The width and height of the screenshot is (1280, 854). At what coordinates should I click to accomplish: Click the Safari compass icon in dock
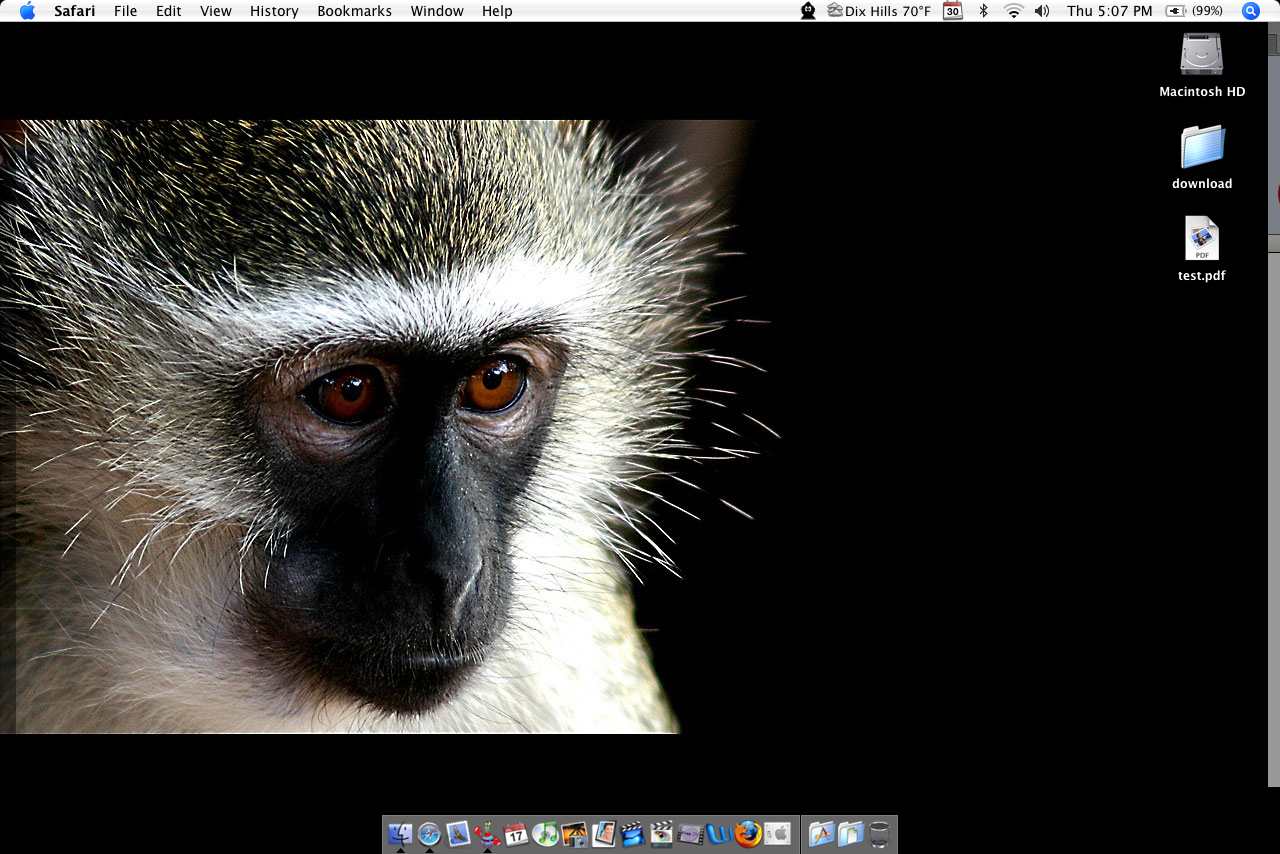point(429,833)
